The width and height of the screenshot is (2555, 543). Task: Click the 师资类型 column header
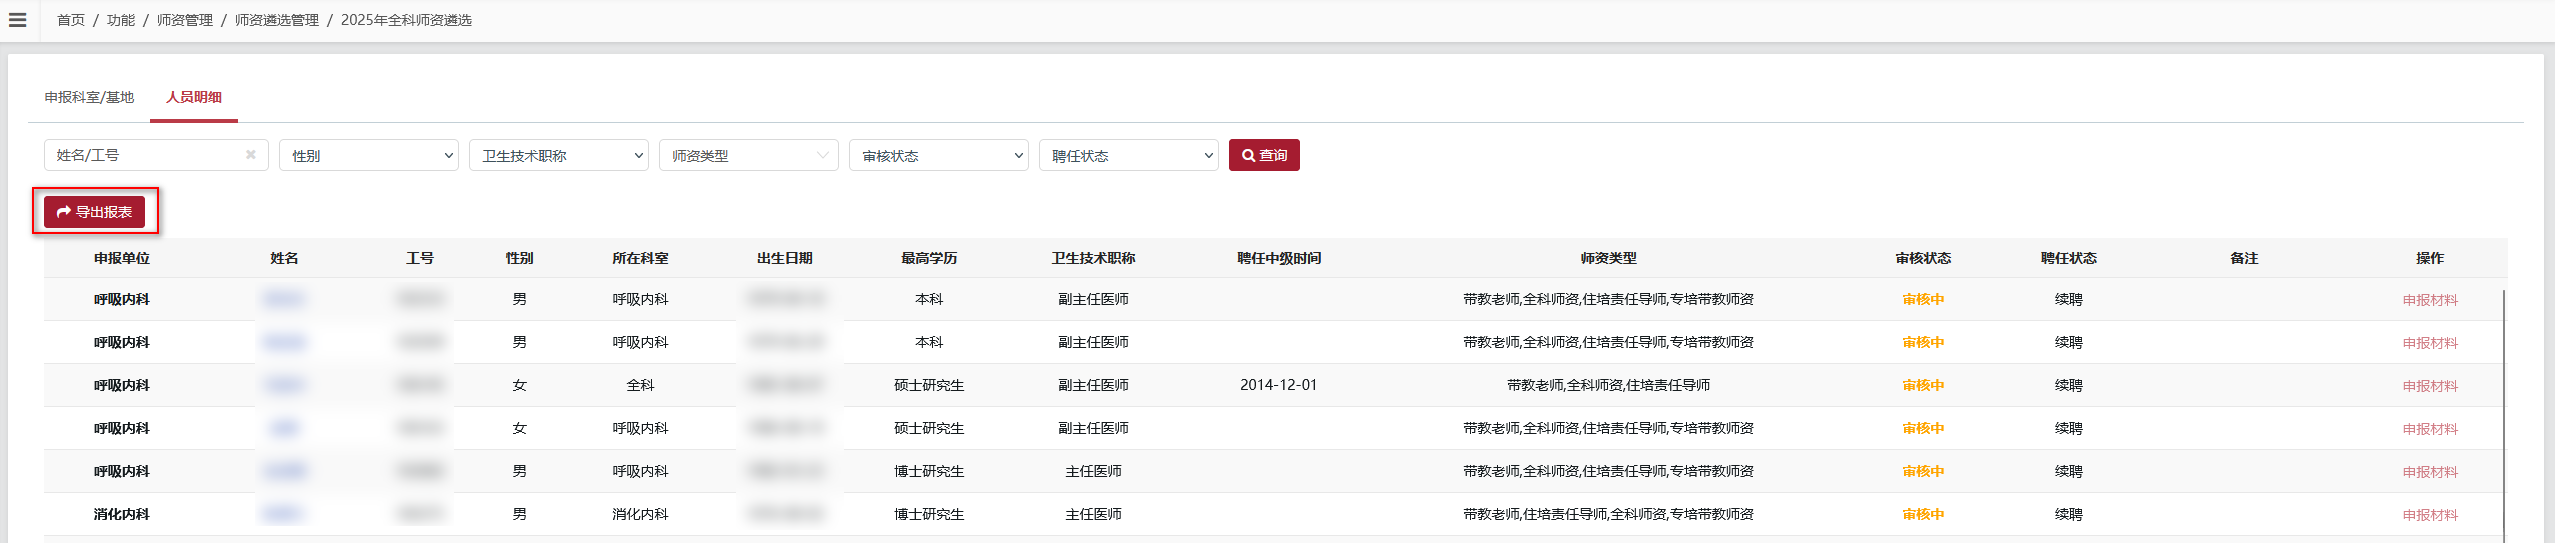[x=1608, y=258]
